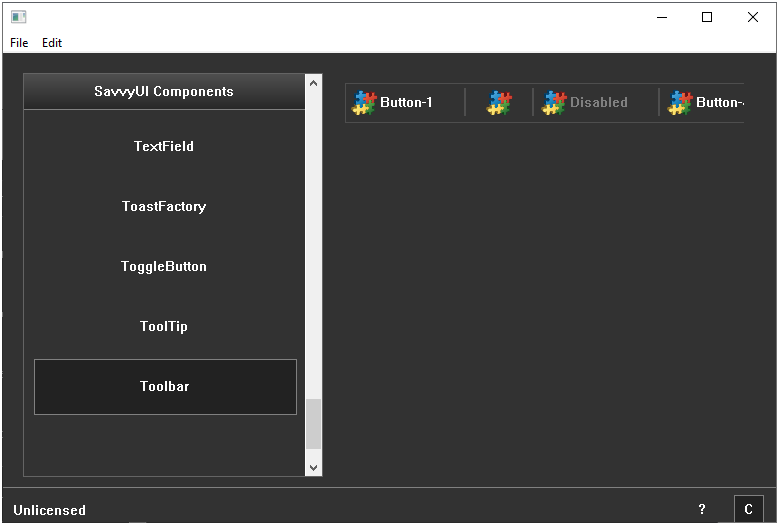Open the ToggleButton component demo
This screenshot has height=524, width=778.
point(164,266)
